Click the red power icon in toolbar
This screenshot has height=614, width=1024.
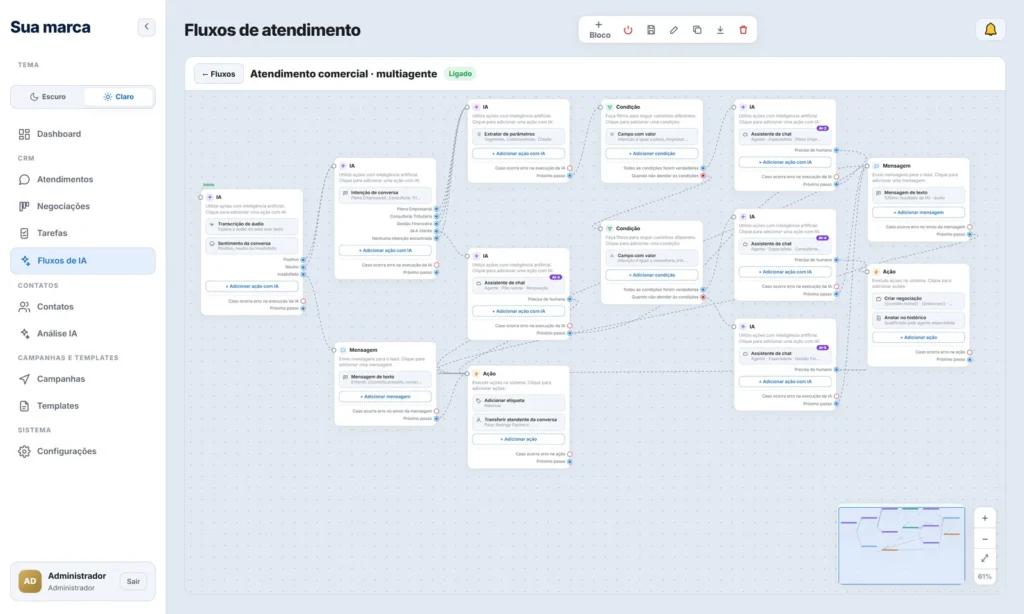coord(628,30)
